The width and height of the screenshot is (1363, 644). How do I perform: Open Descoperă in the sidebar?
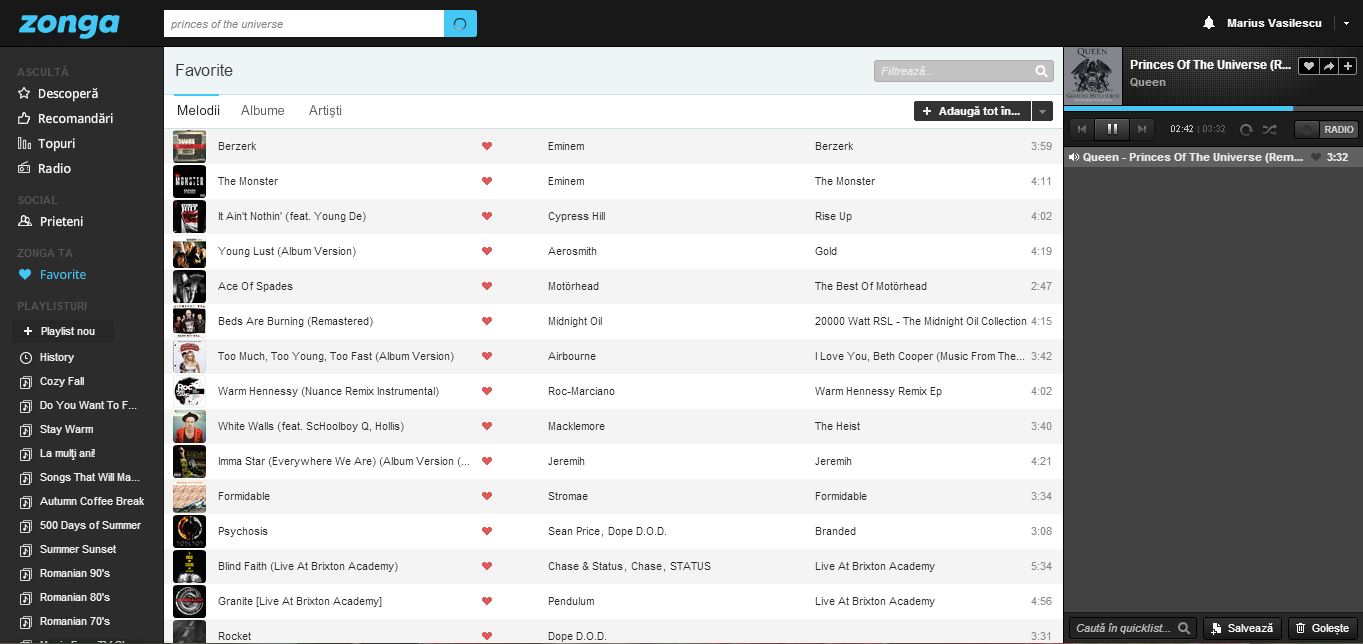(58, 93)
